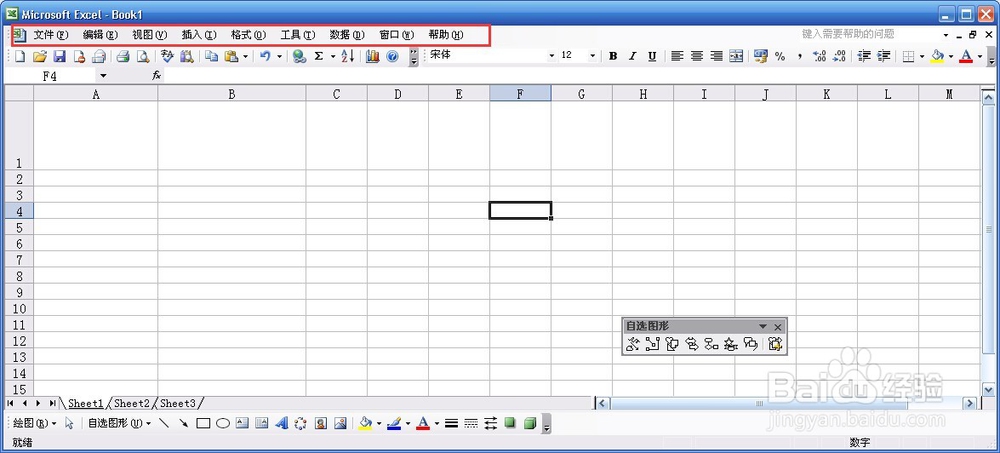
Task: Insert picture from file icon
Action: (340, 423)
